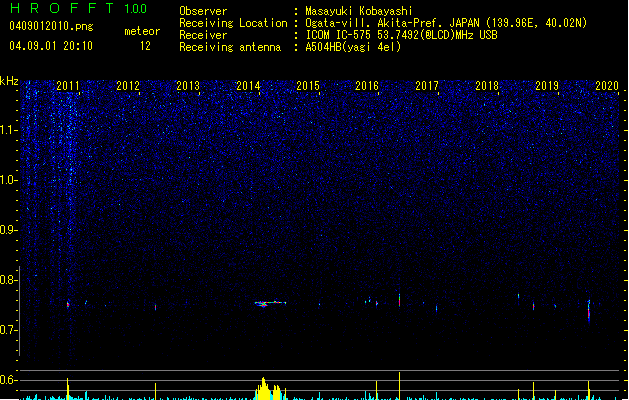Viewport: 629px width, 400px height.
Task: Click the Receiving antenna label
Action: coord(230,47)
